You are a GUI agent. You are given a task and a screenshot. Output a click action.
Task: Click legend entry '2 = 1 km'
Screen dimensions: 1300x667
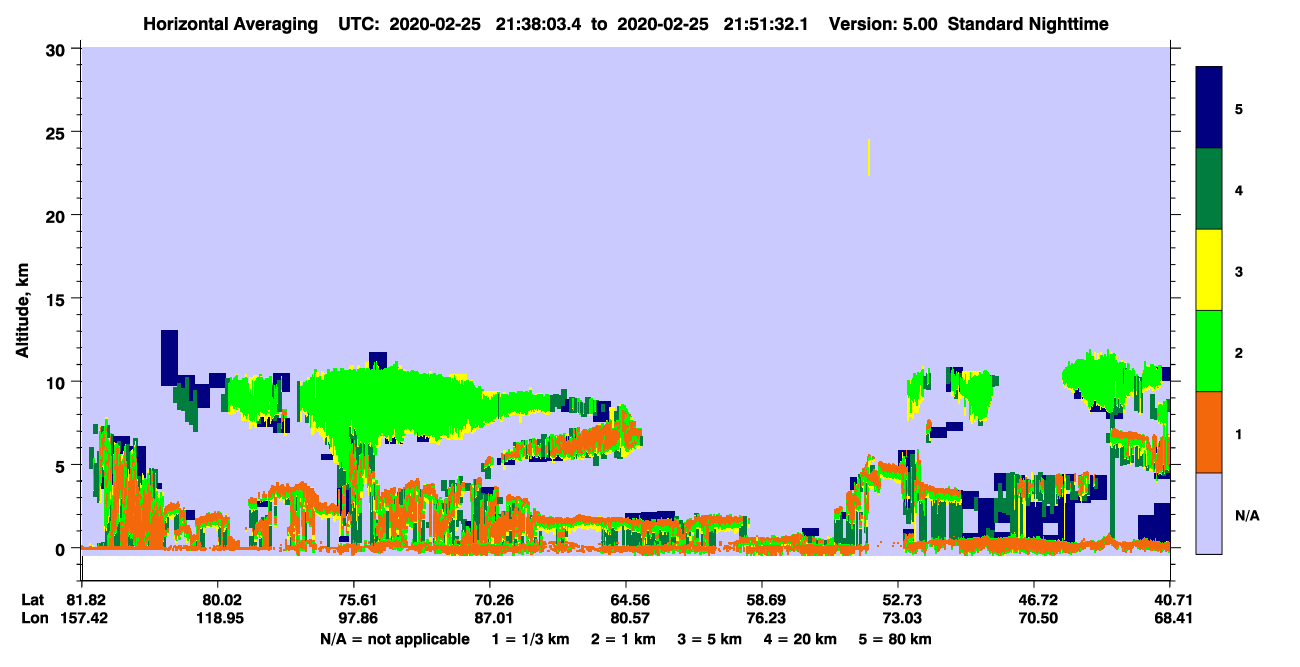(x=623, y=639)
